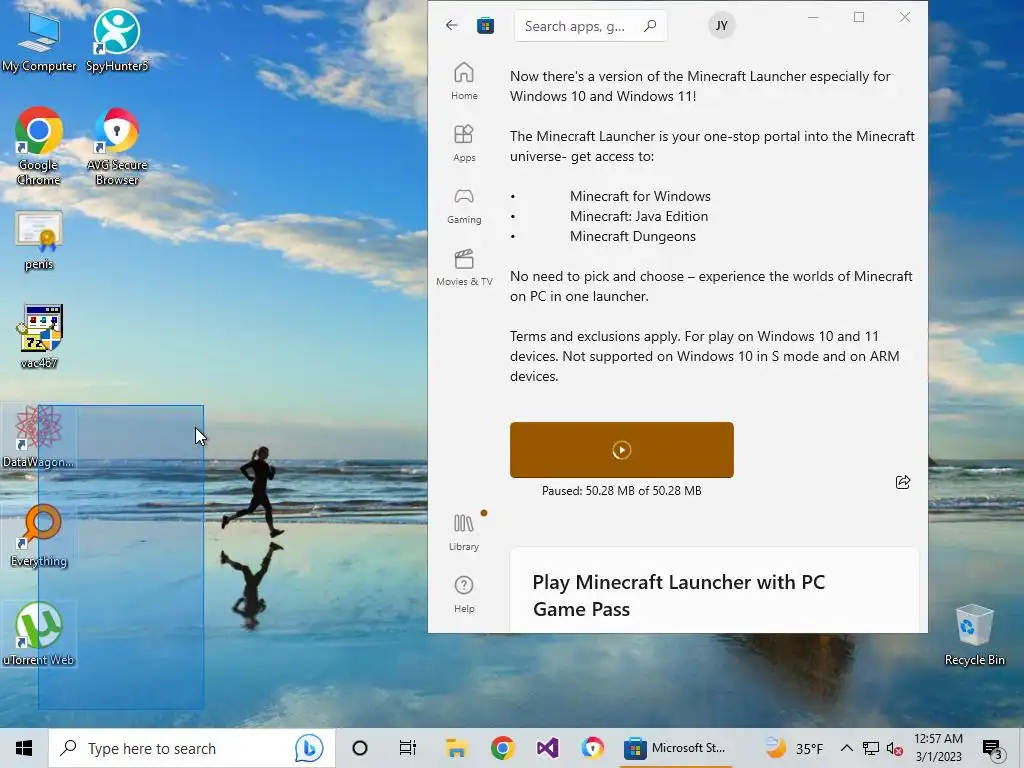1024x768 pixels.
Task: Open the JY account profile button
Action: pos(721,25)
